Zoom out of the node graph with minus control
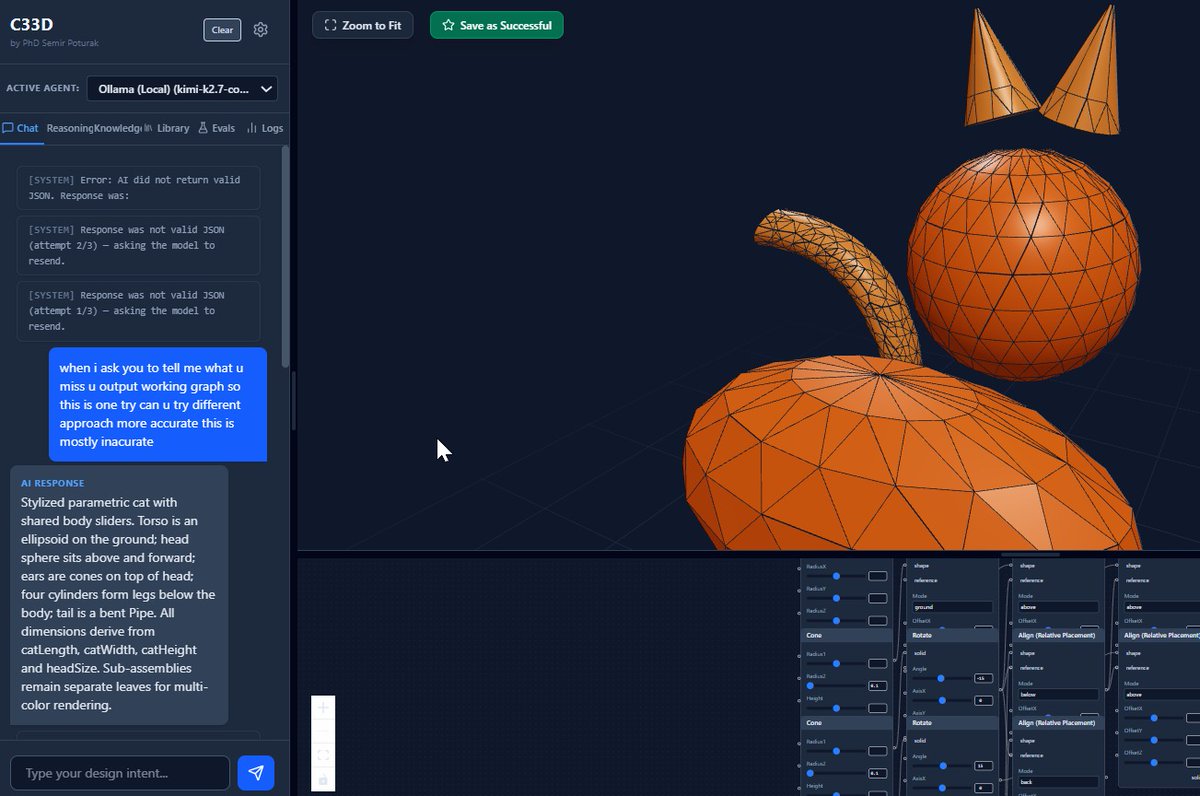Viewport: 1200px width, 796px height. pyautogui.click(x=323, y=731)
